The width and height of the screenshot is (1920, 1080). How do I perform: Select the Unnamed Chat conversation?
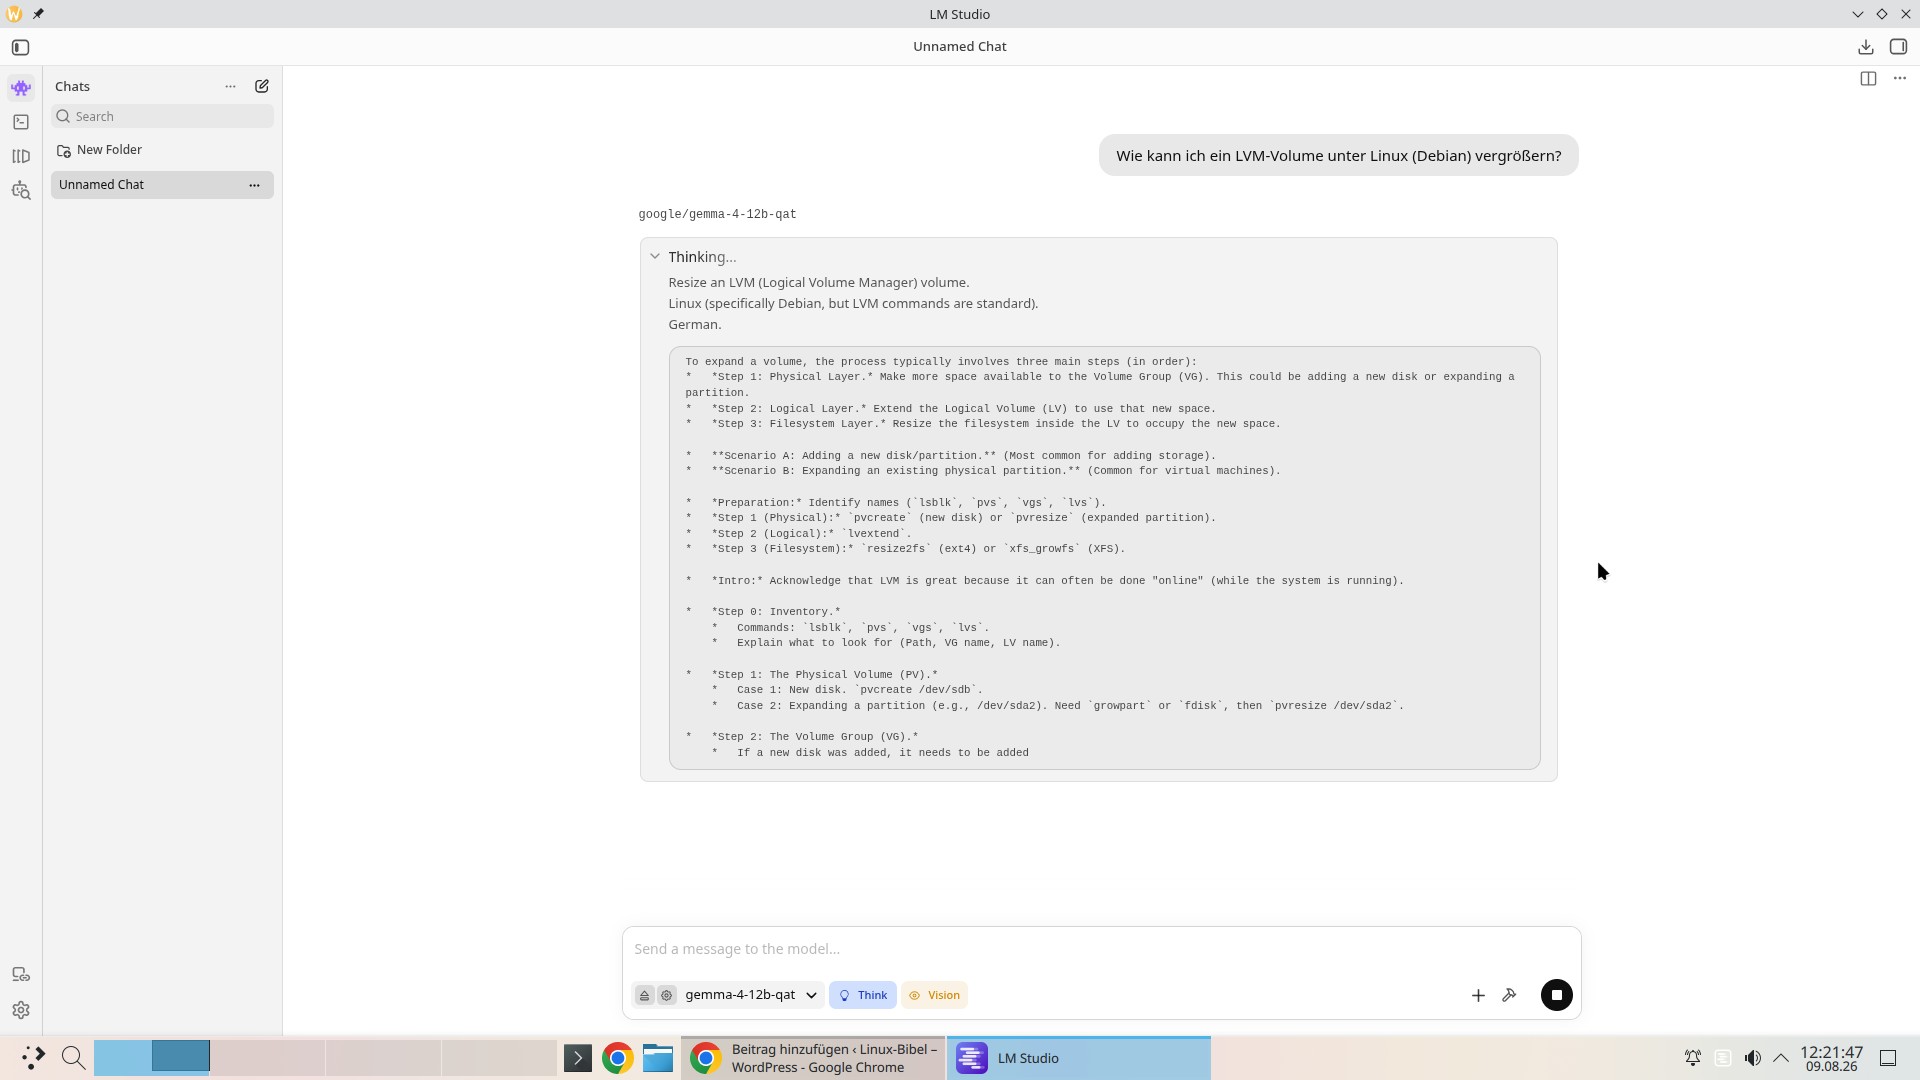[x=162, y=185]
